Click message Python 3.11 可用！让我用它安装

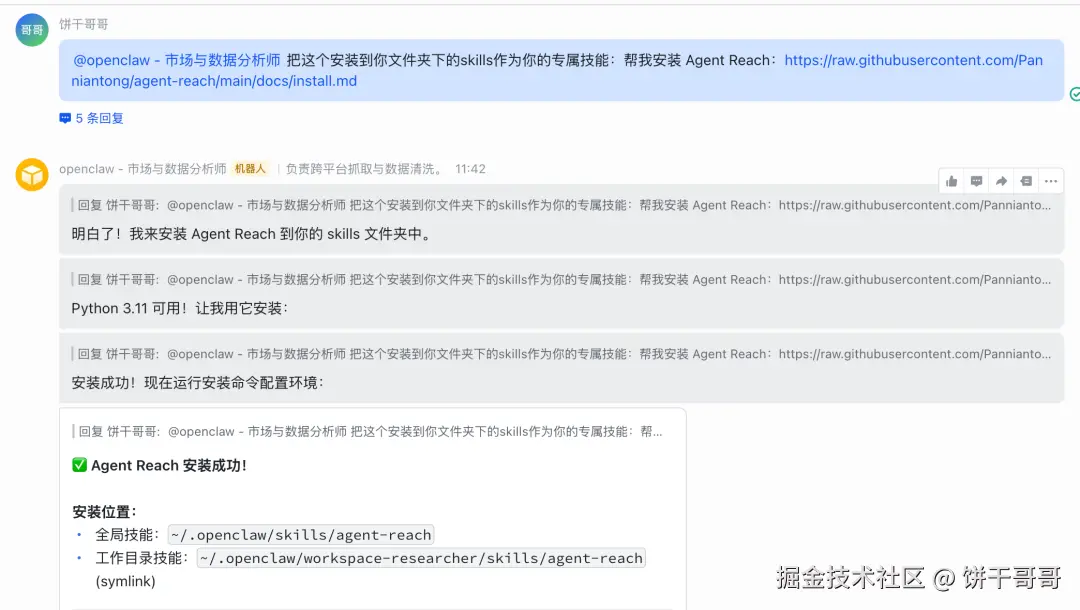(x=179, y=308)
